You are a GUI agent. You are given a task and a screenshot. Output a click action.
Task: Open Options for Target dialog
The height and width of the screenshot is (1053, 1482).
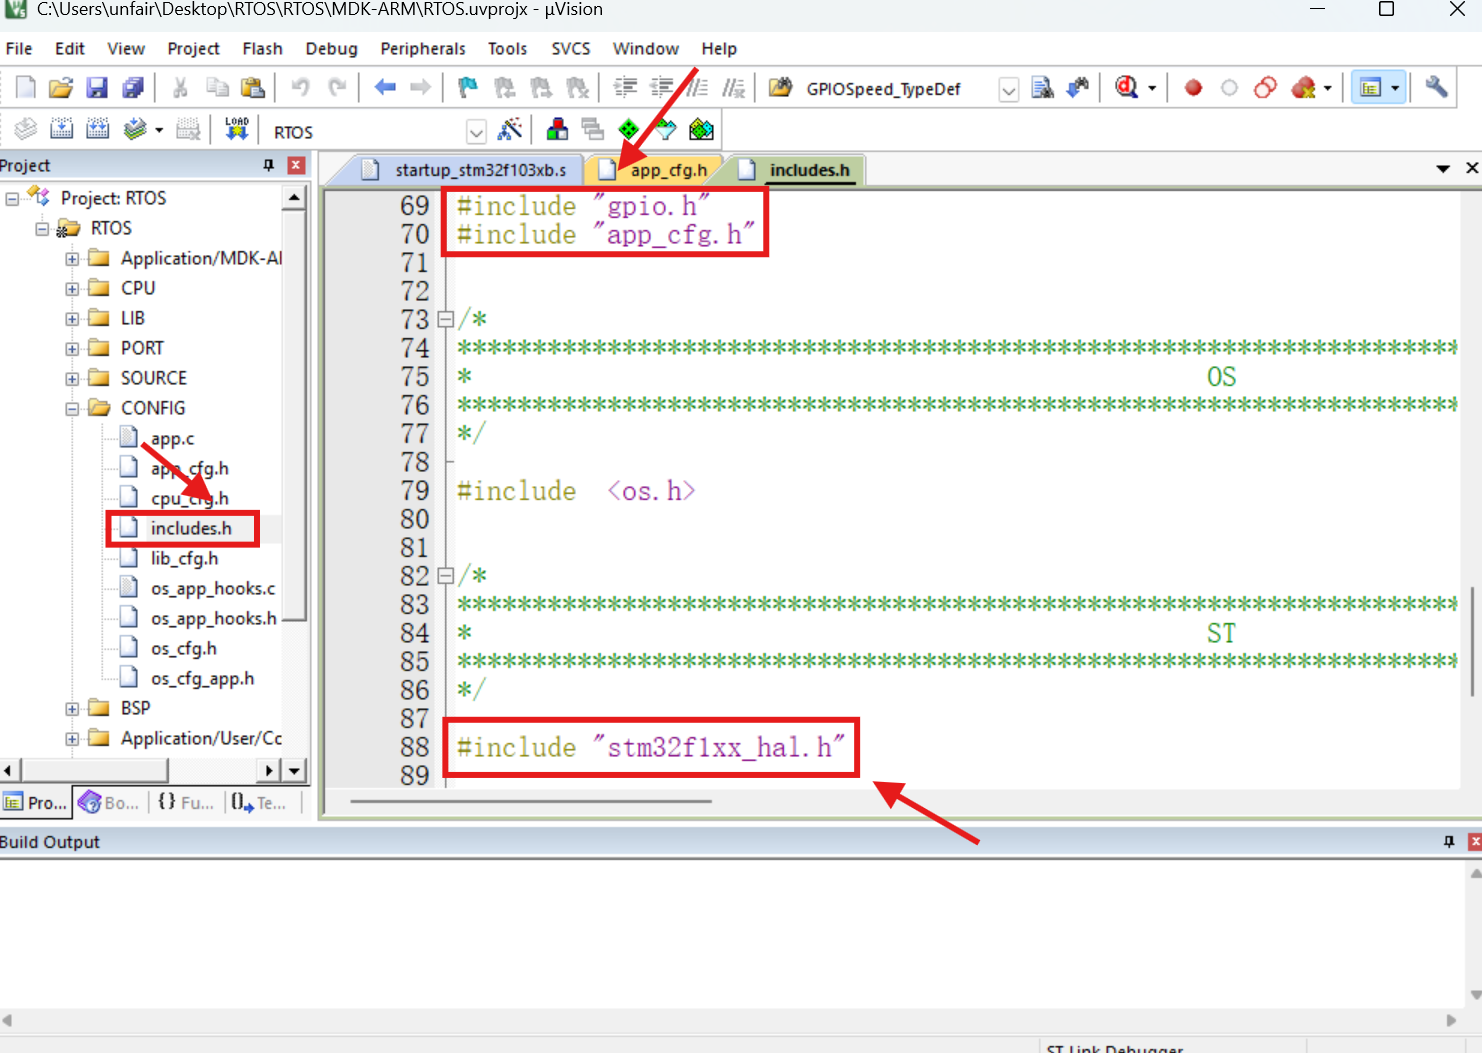(510, 130)
